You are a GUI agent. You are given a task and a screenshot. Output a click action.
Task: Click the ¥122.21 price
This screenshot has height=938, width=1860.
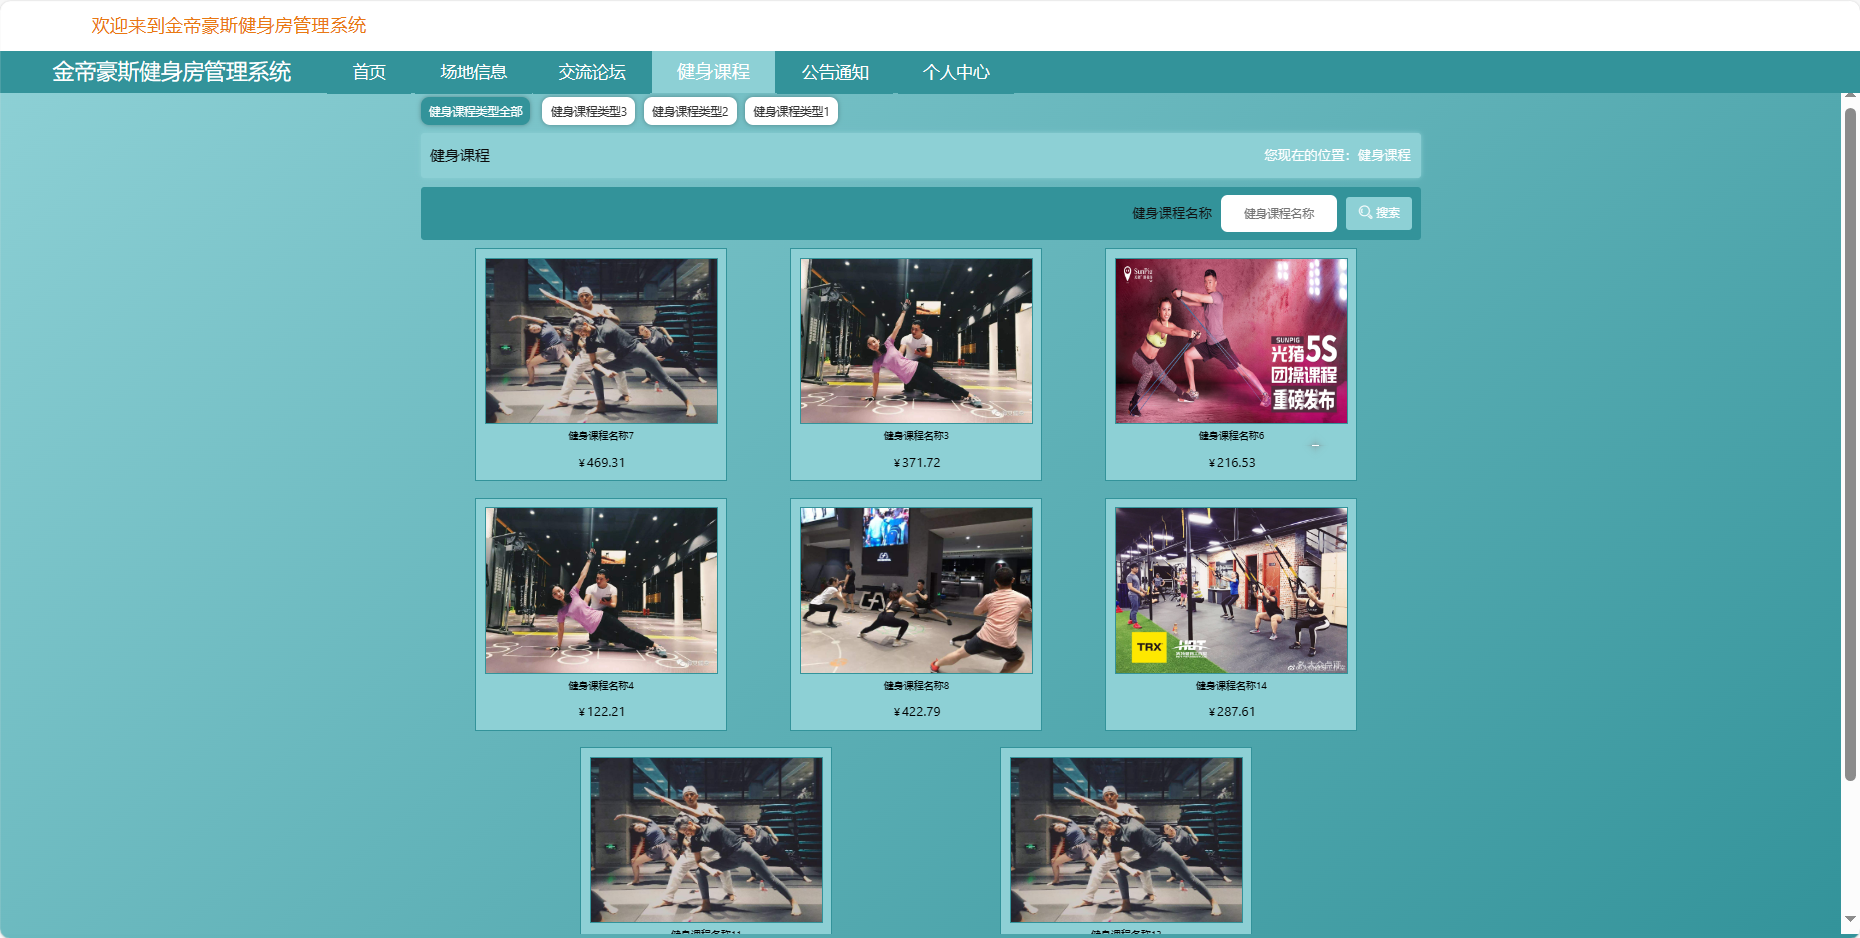pos(601,712)
